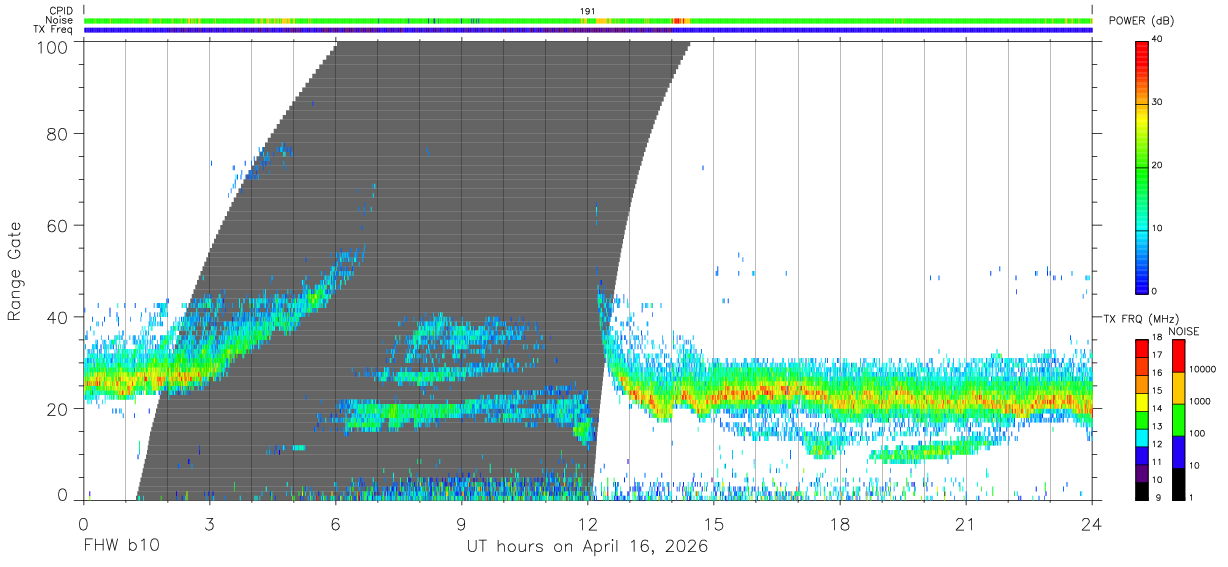Click the time axis tick label '15'
1228x567 pixels.
point(713,523)
